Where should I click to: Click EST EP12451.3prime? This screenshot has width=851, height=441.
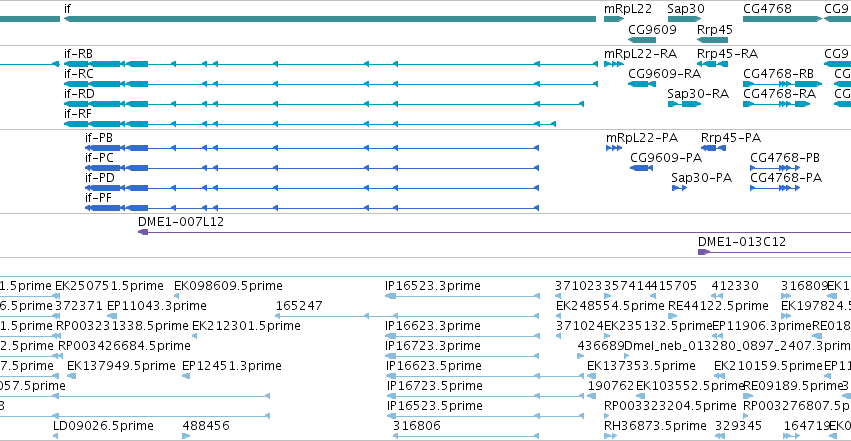pyautogui.click(x=232, y=366)
